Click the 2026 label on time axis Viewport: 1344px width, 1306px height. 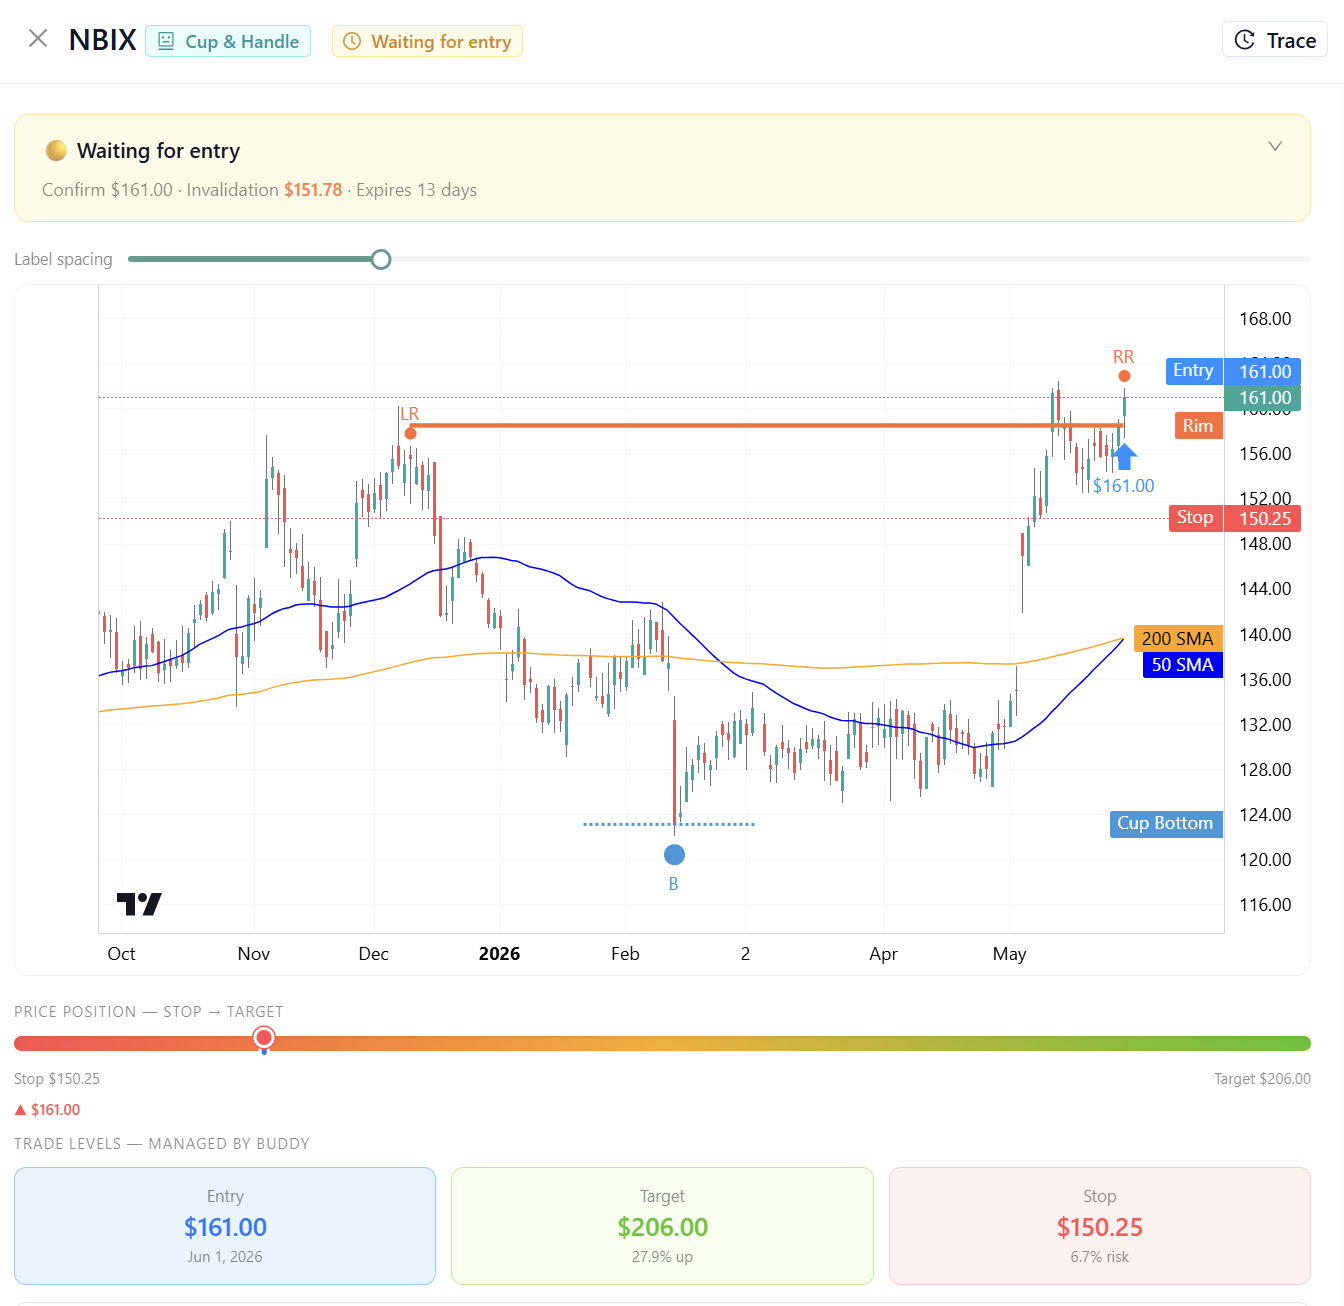point(499,954)
